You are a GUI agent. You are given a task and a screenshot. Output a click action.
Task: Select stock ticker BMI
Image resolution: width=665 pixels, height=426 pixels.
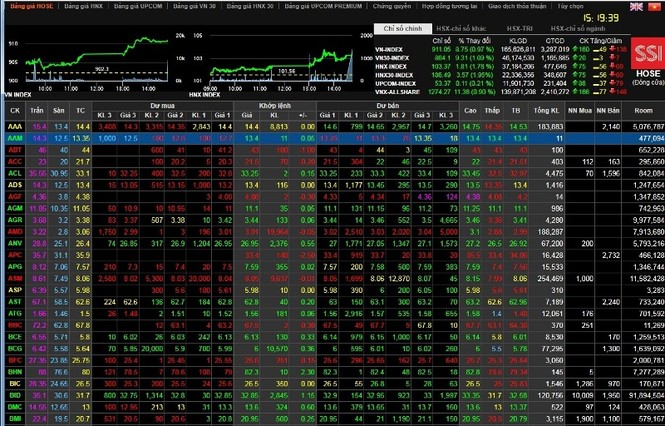(x=15, y=418)
